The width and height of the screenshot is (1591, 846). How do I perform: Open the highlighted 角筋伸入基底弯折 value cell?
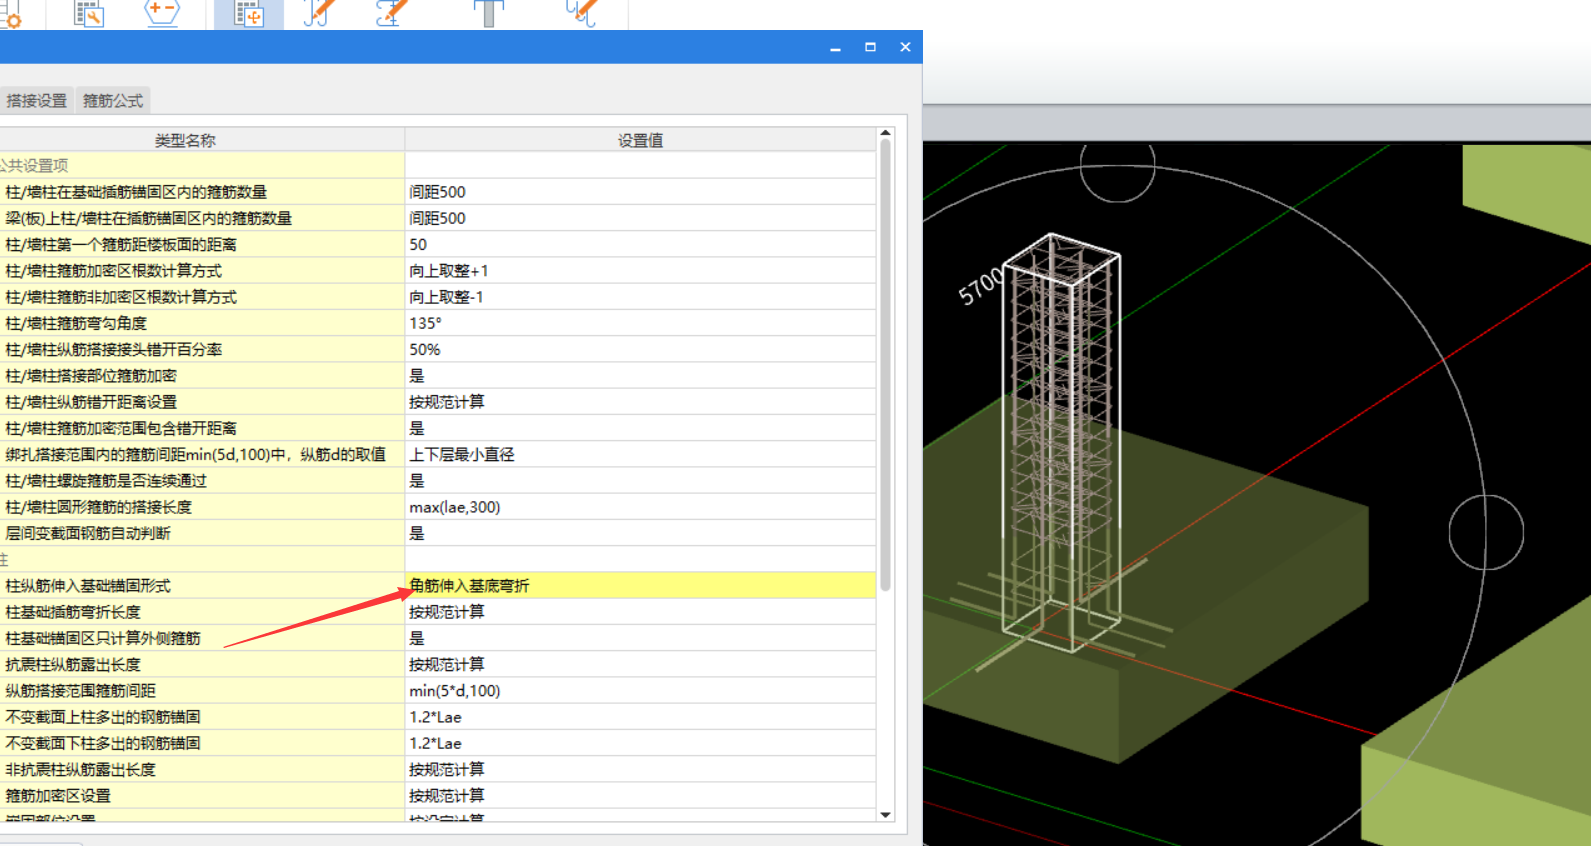click(x=640, y=586)
